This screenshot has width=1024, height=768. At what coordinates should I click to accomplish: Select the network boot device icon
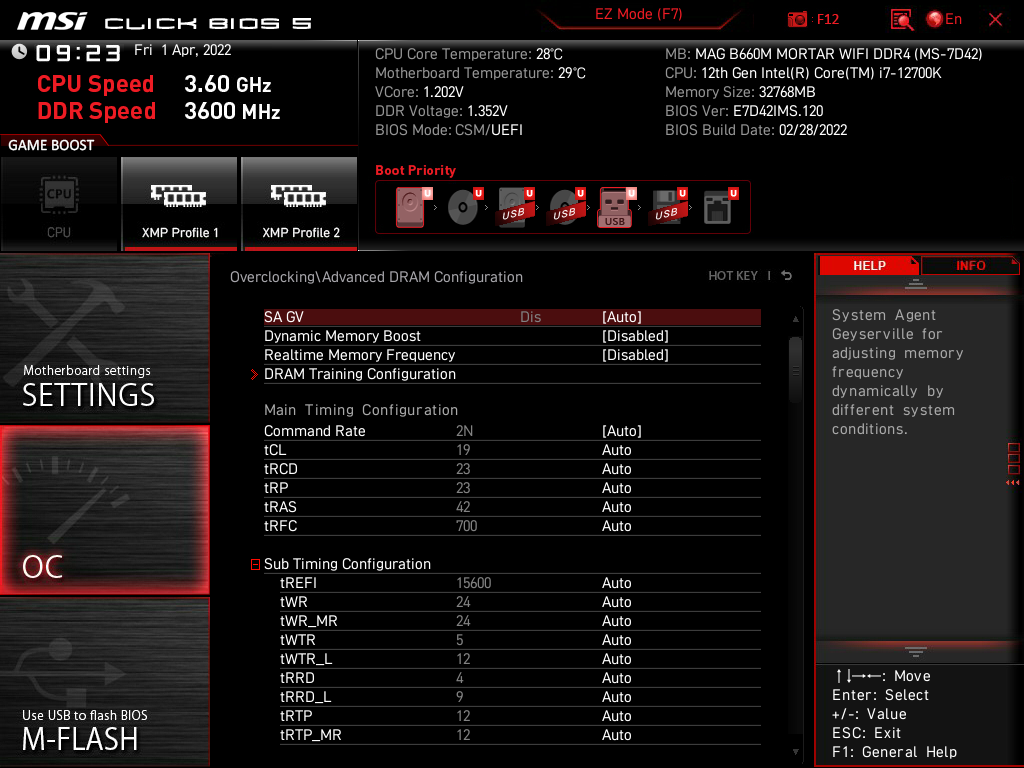coord(719,207)
